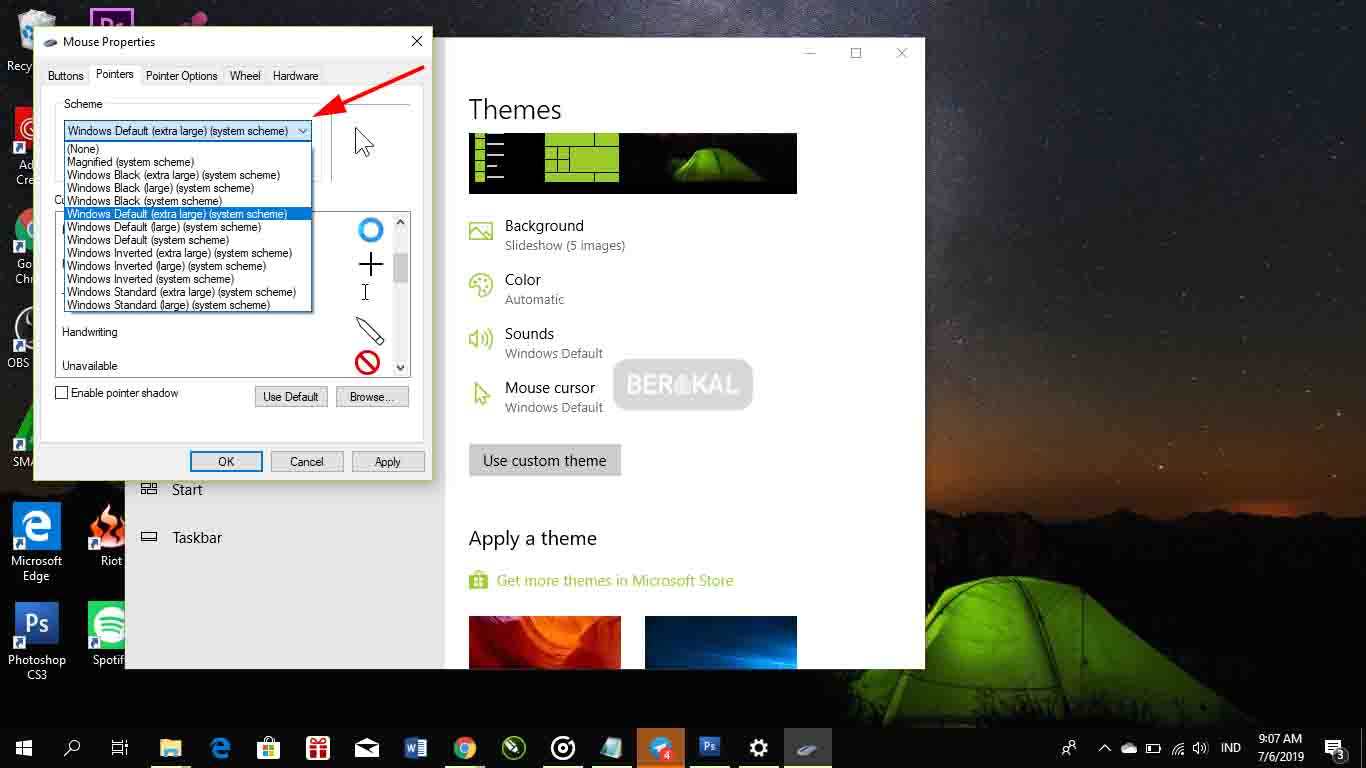1366x768 pixels.
Task: Open Task View on taskbar
Action: coord(120,748)
